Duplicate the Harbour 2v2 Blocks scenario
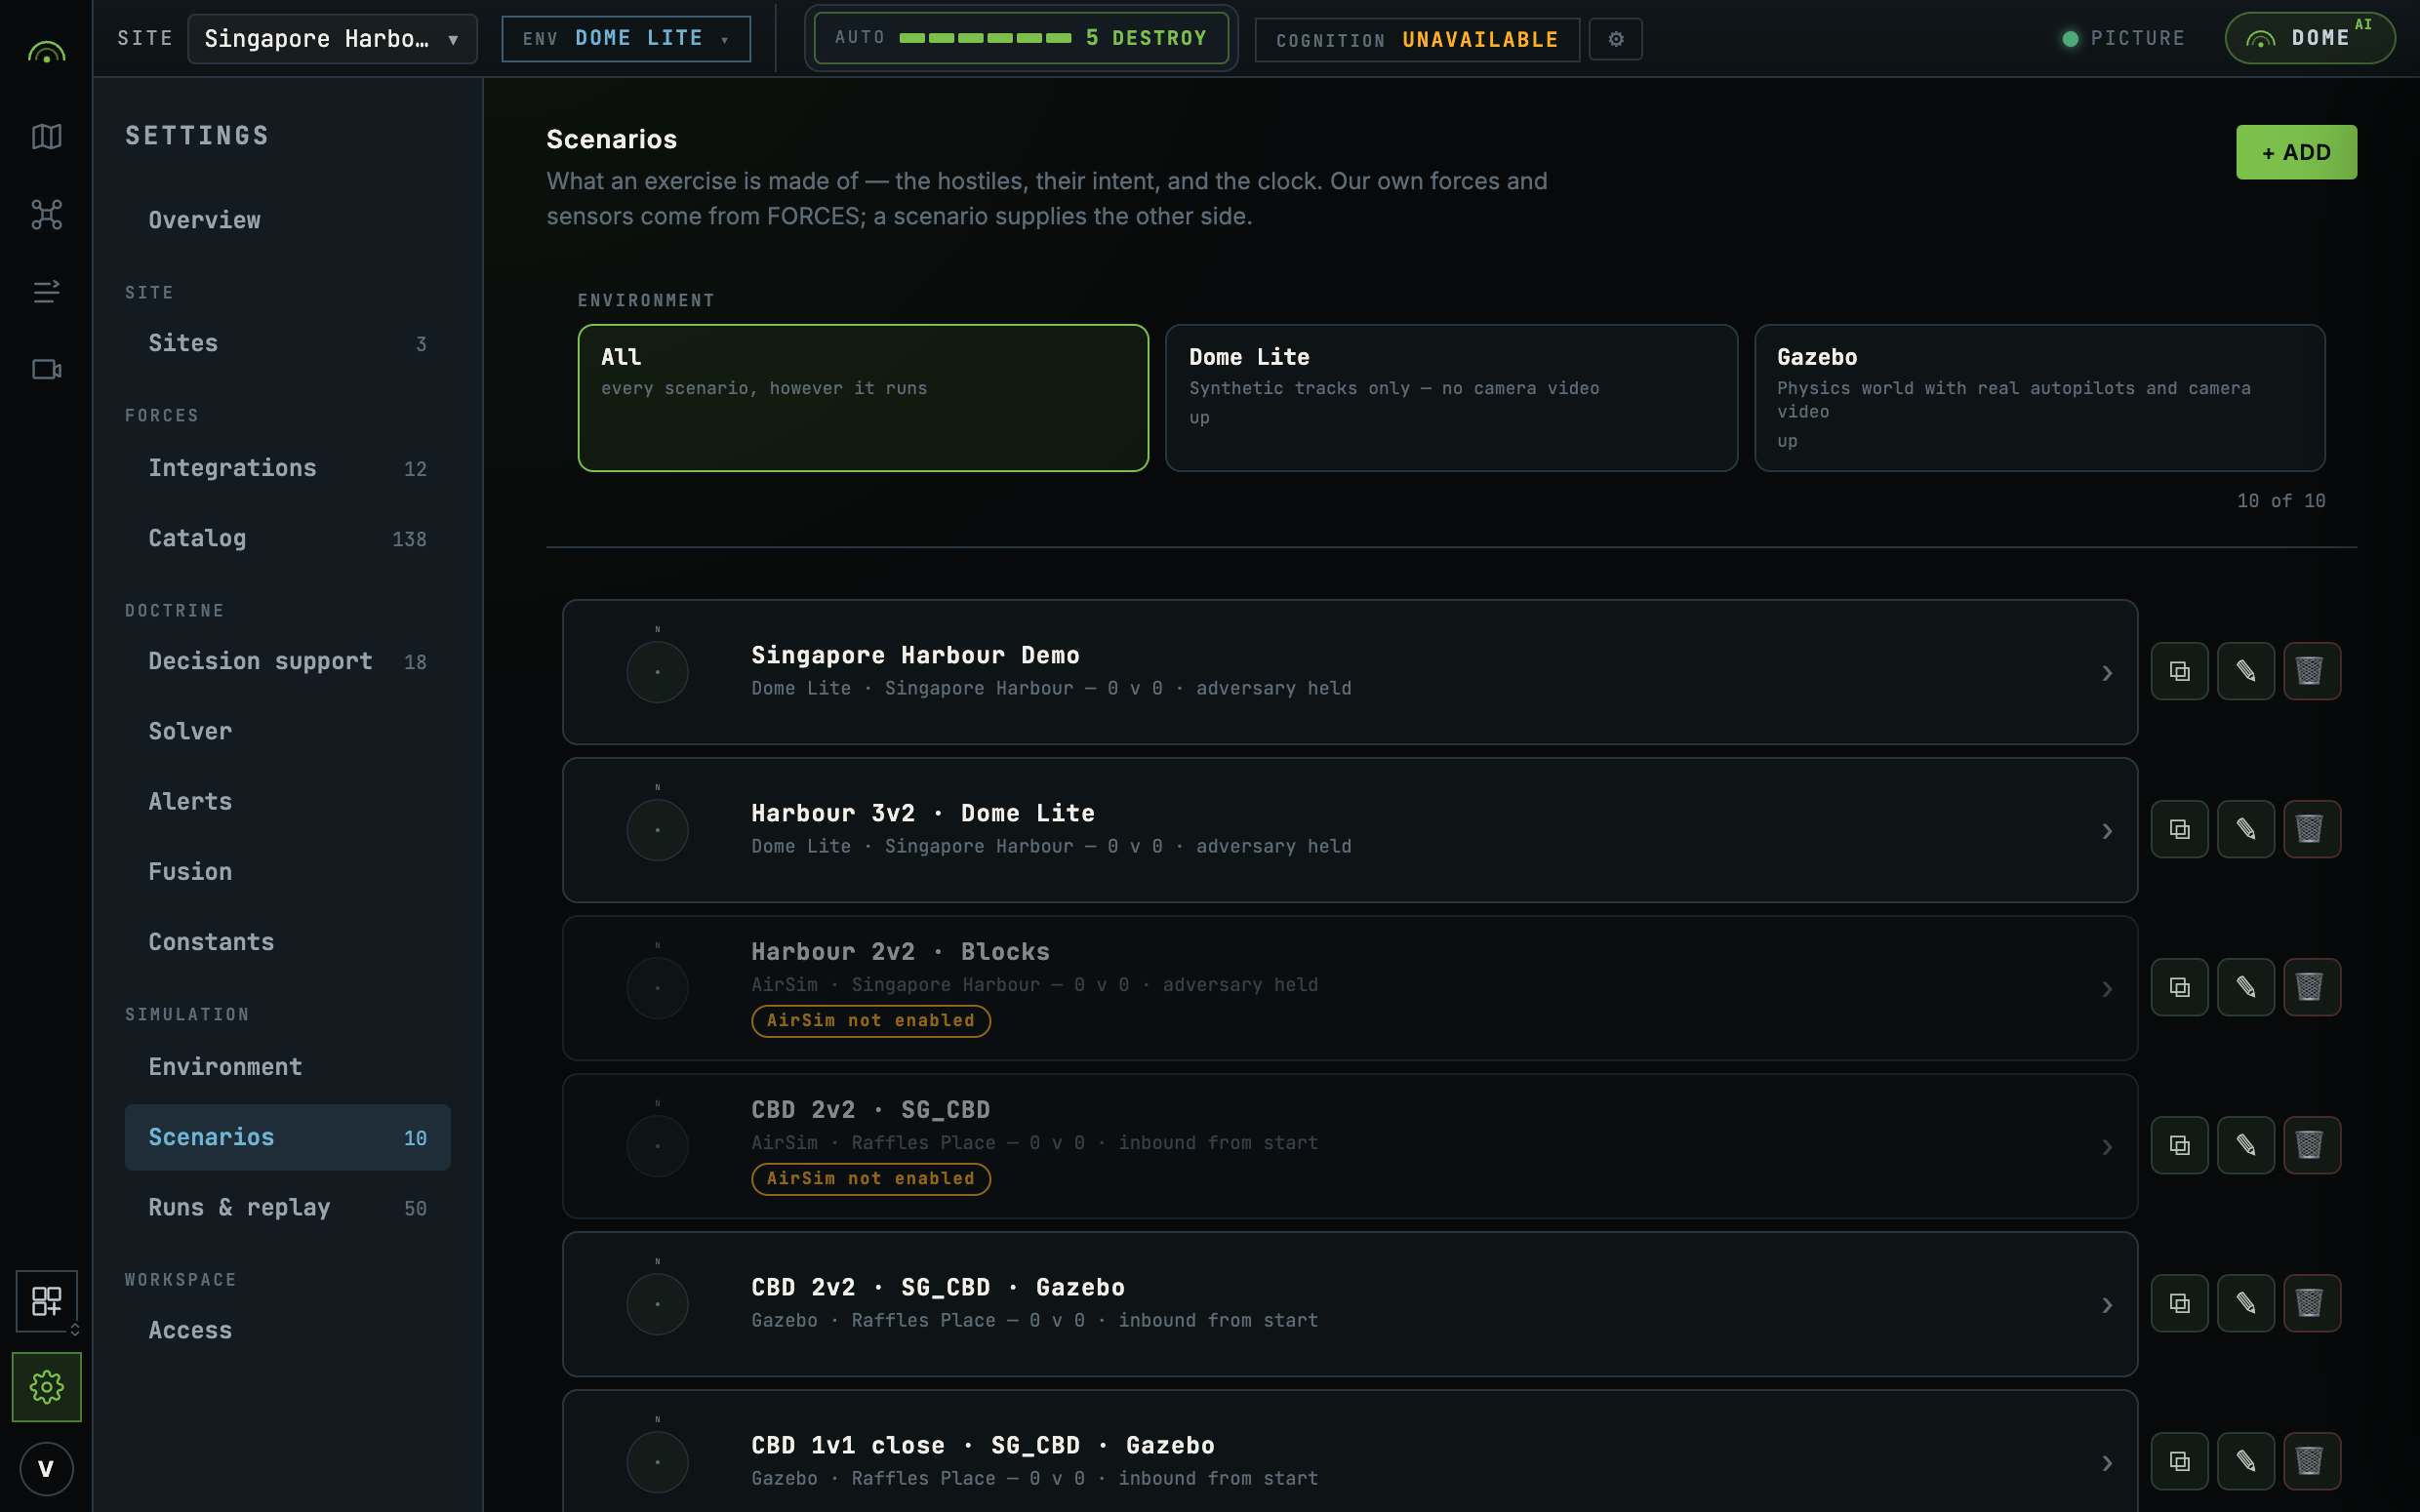Screen dimensions: 2420x1512 pos(2179,987)
